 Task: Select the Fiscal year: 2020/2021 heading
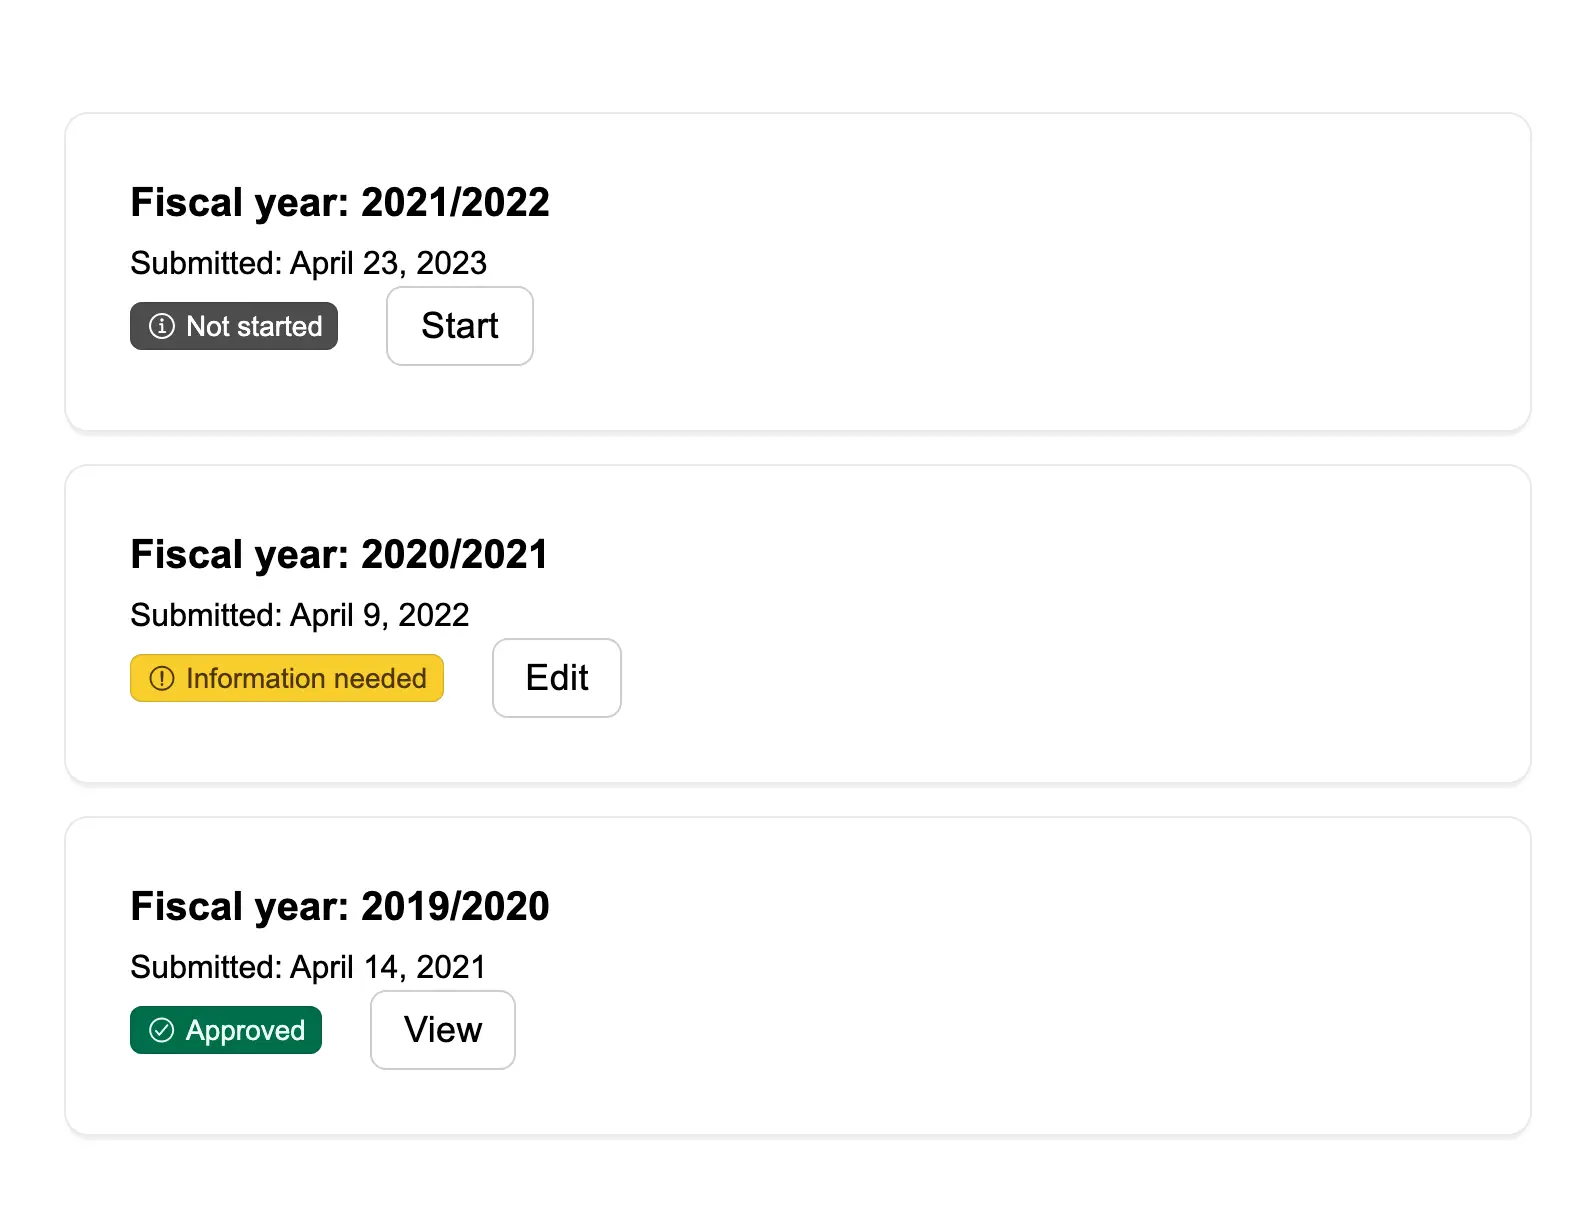click(339, 554)
